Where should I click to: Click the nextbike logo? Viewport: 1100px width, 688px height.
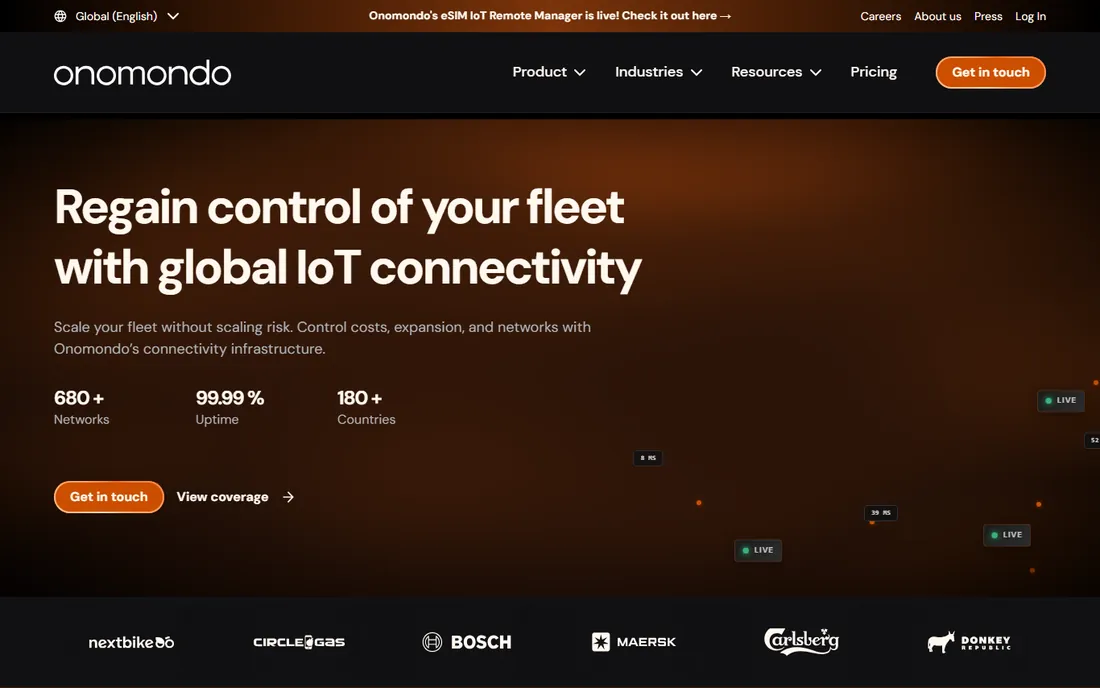[x=131, y=642]
